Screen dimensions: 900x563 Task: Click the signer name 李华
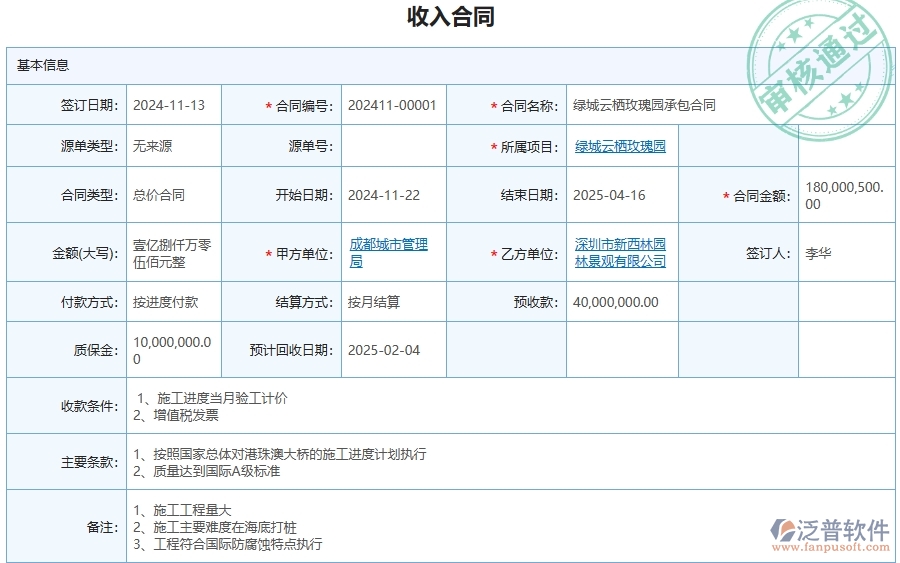[818, 253]
